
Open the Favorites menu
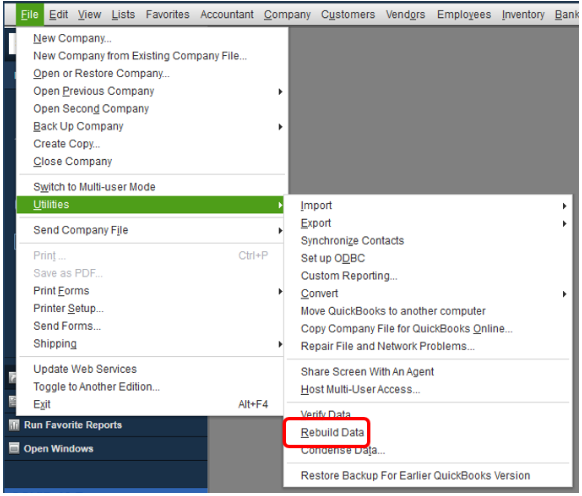(167, 14)
